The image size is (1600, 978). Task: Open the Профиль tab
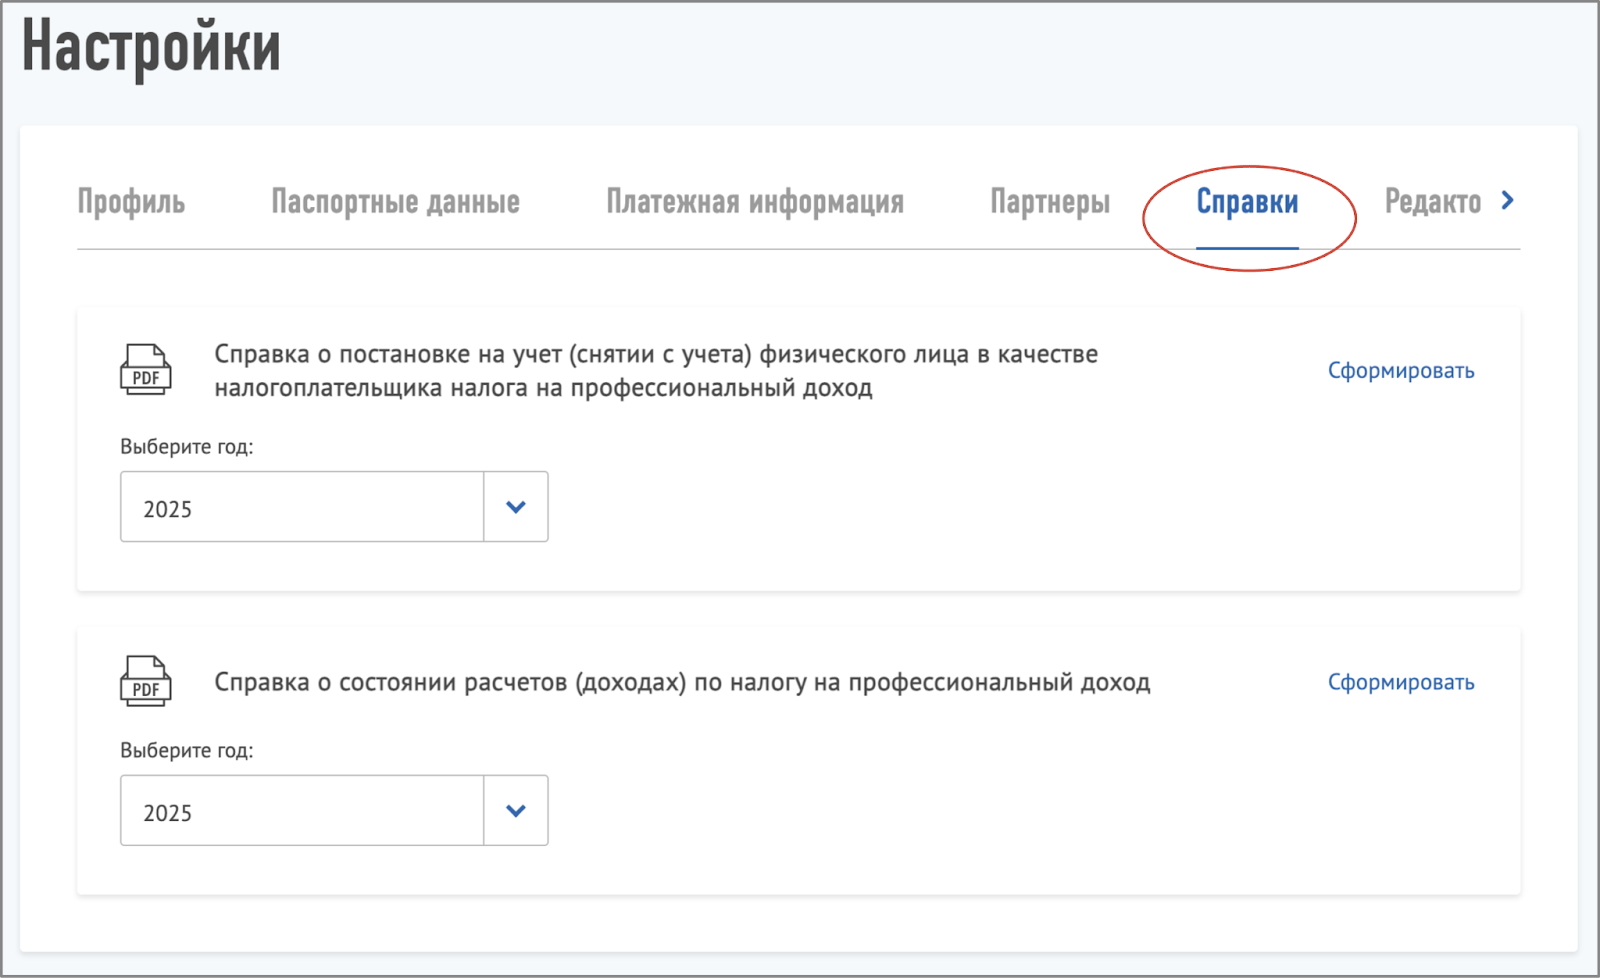[x=131, y=202]
